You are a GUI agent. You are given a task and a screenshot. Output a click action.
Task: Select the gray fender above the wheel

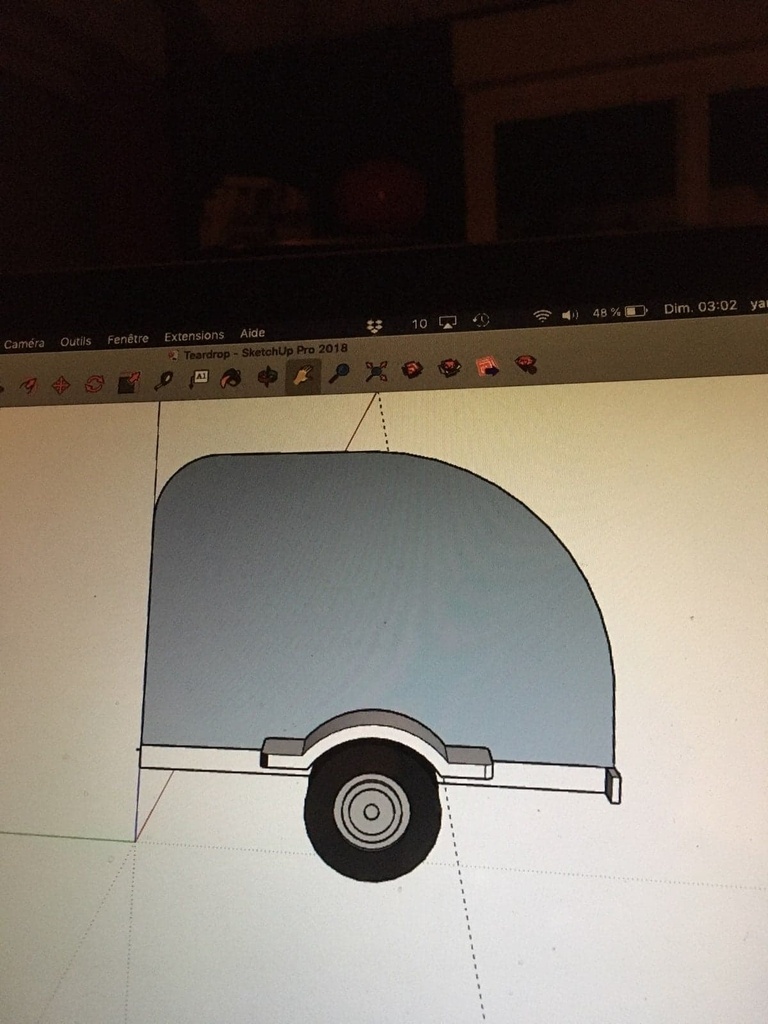click(x=377, y=743)
